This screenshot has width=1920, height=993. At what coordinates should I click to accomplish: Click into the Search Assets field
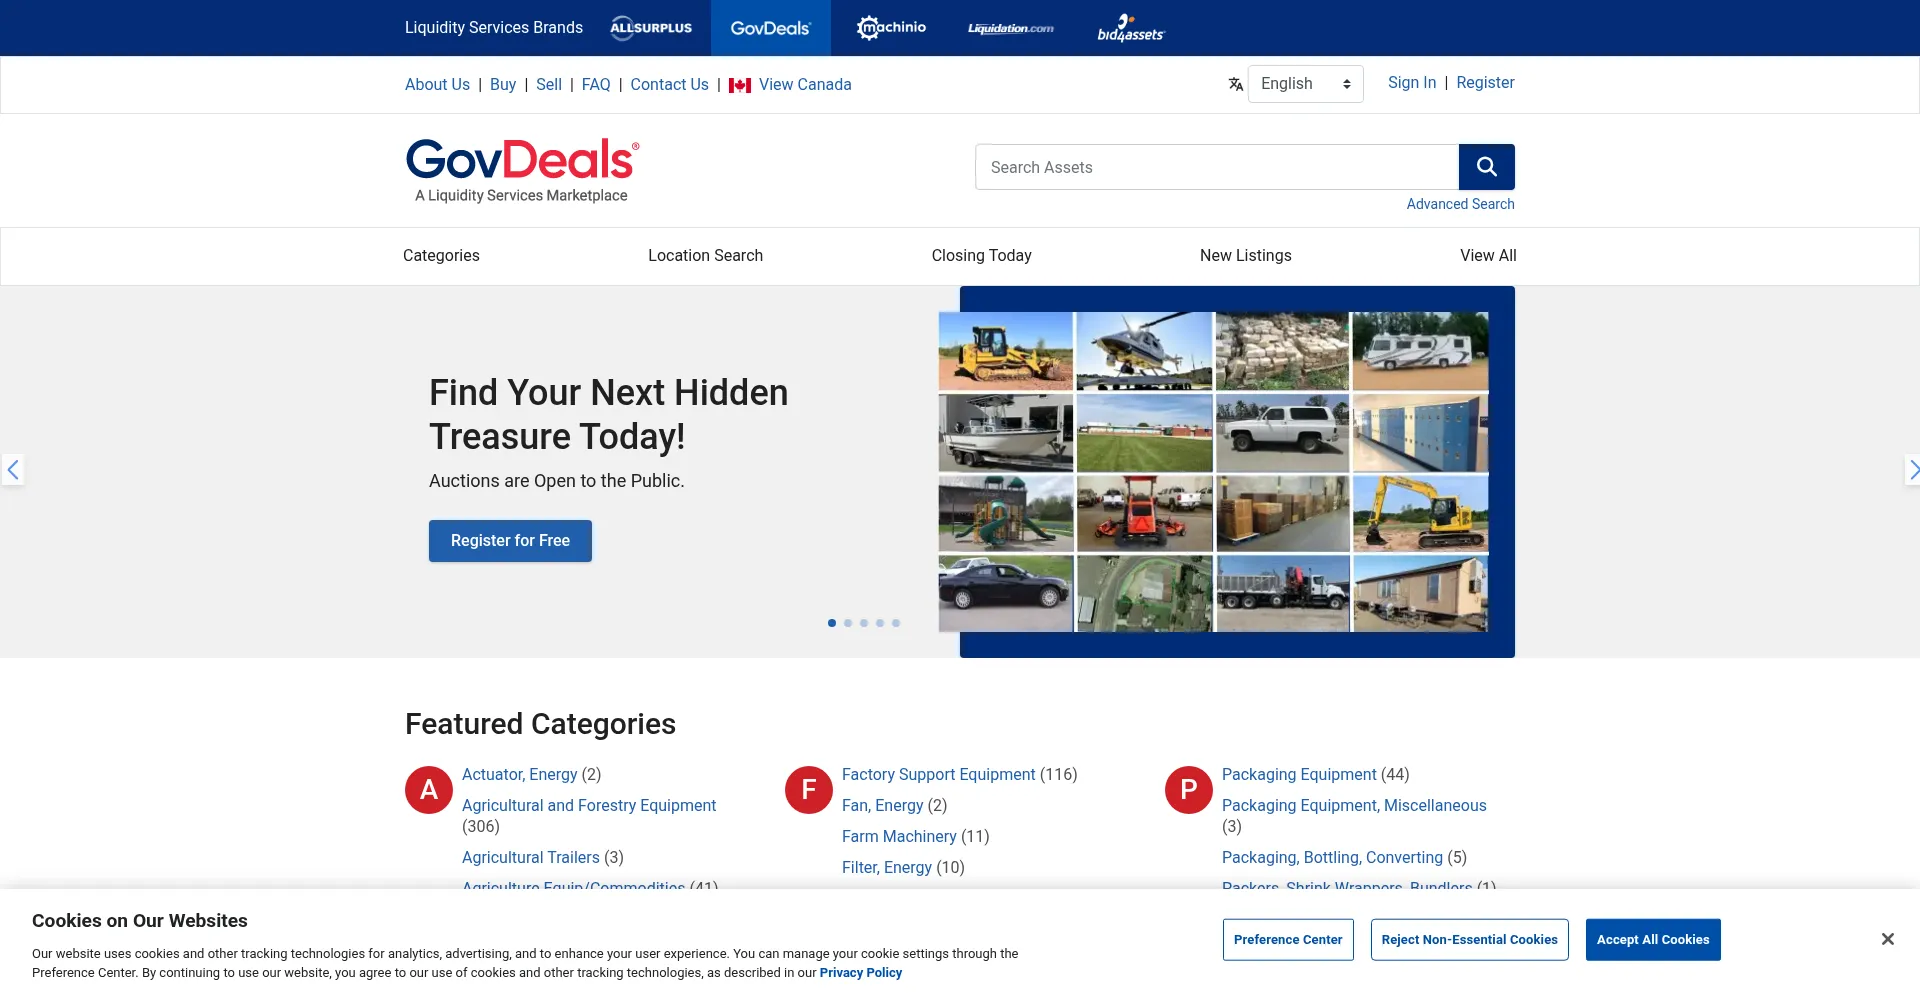[1216, 167]
